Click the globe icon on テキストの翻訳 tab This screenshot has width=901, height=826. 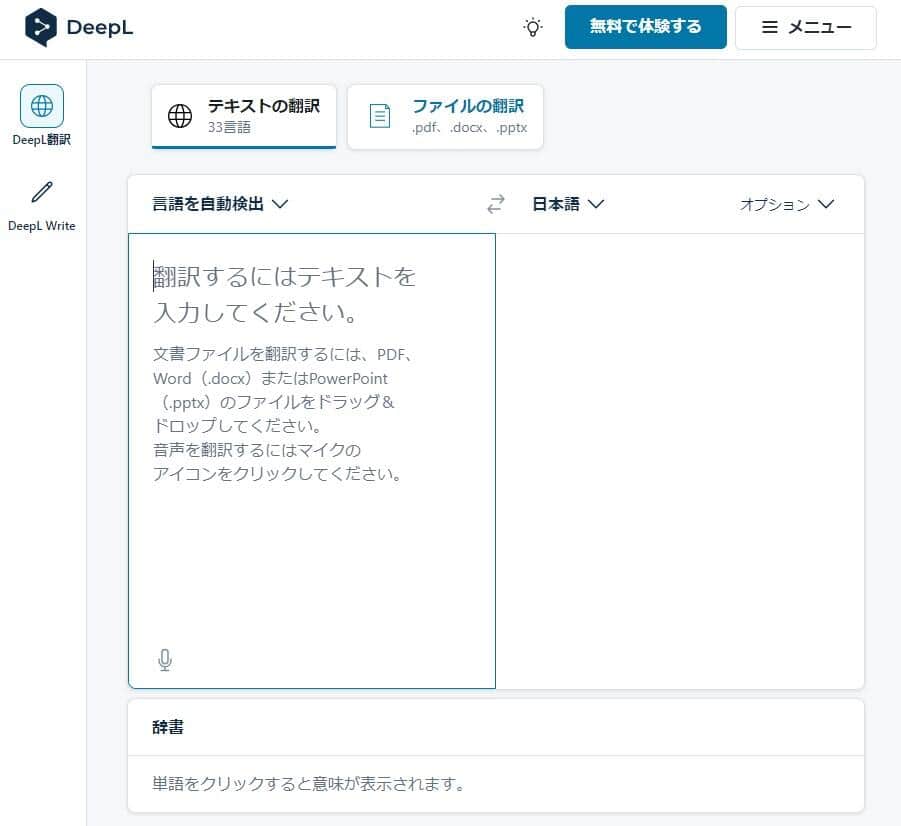(x=178, y=116)
